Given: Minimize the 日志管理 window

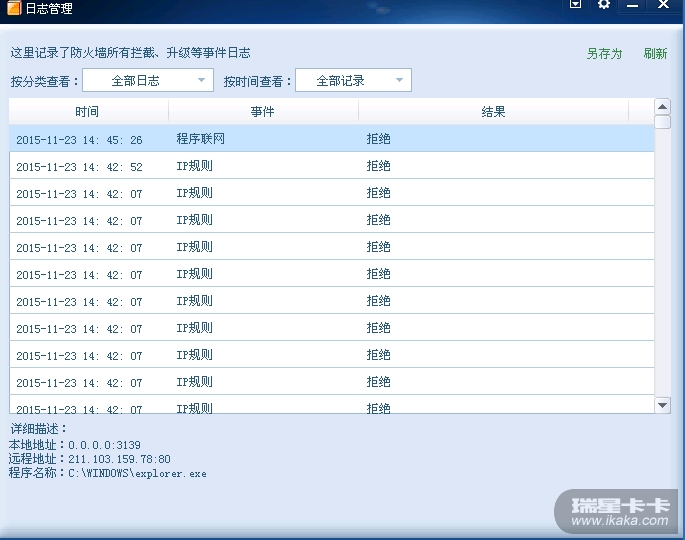Looking at the screenshot, I should coord(632,5).
